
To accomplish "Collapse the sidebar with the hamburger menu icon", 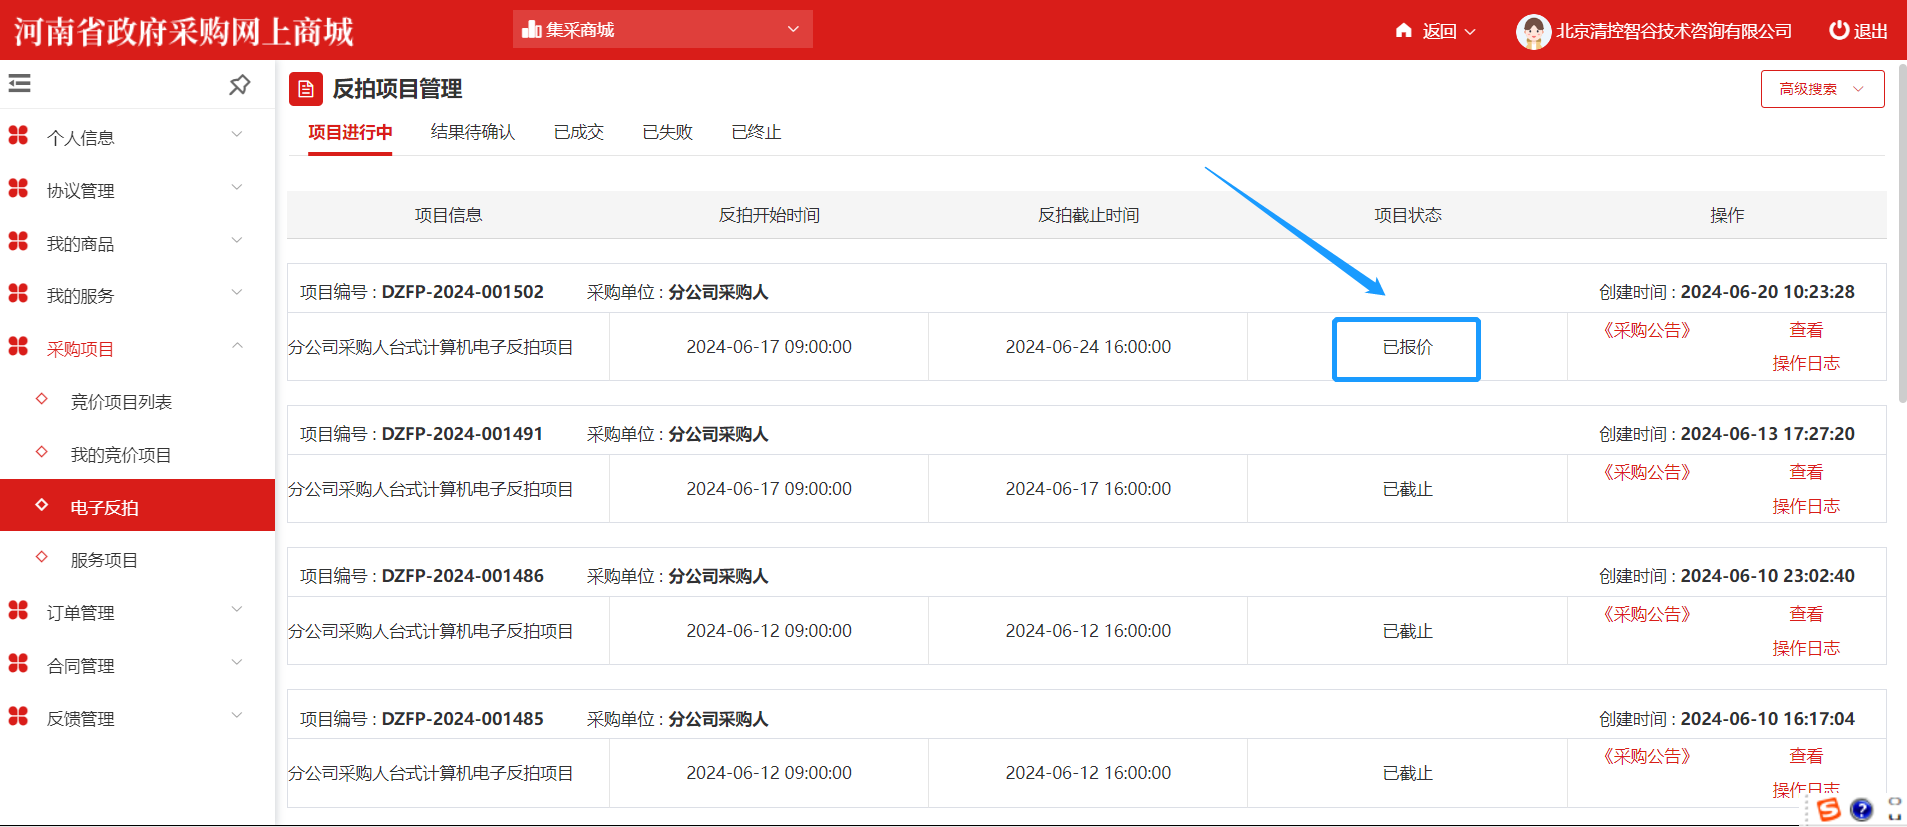I will 20,84.
